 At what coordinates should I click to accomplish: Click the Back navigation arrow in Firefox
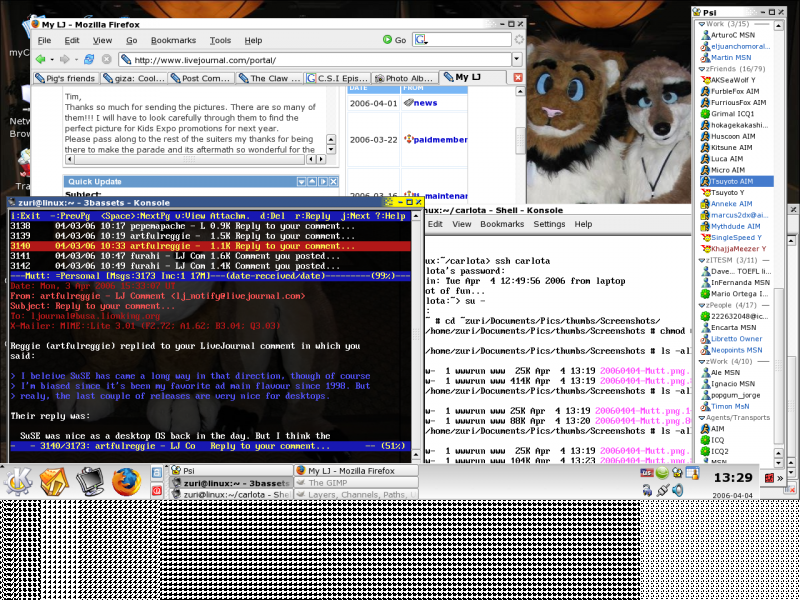tap(42, 59)
